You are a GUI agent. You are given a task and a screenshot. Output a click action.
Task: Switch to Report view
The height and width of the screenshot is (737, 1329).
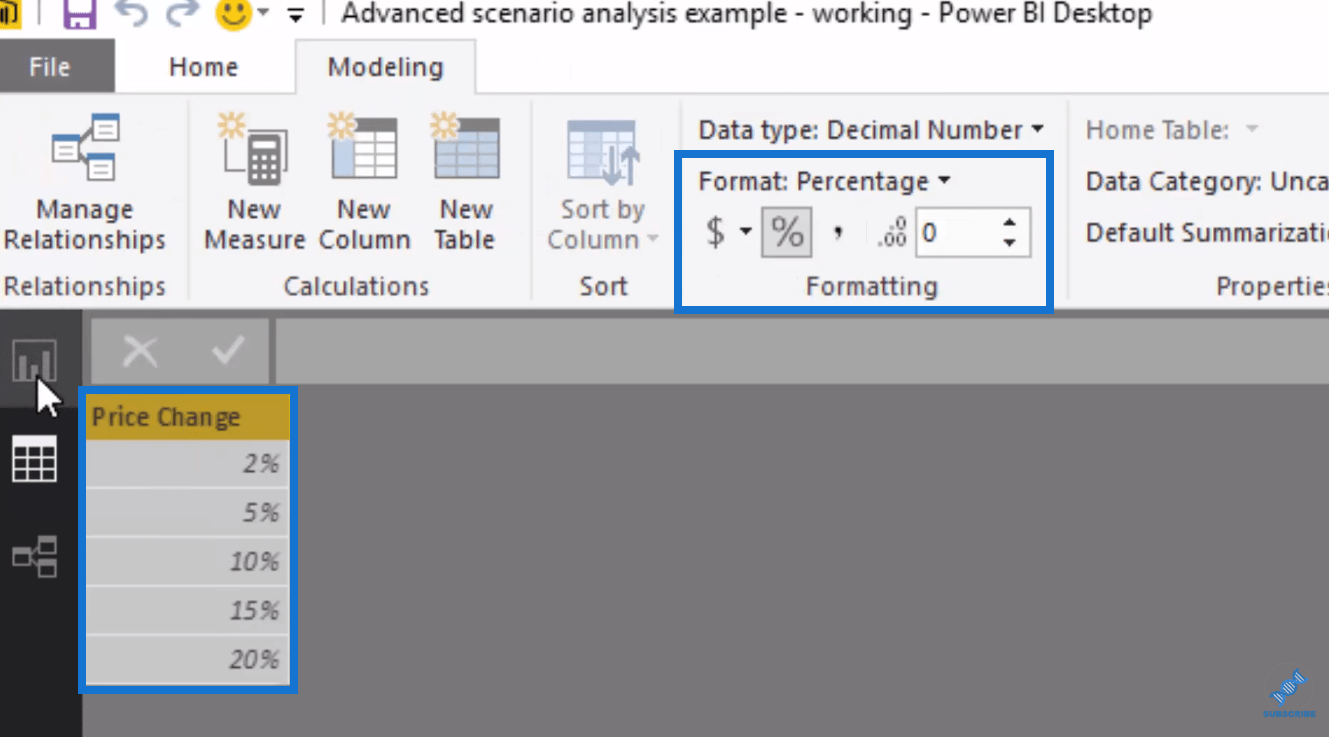(35, 361)
